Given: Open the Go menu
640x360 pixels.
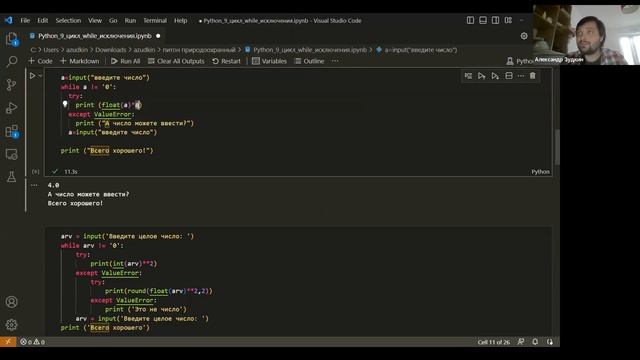Looking at the screenshot, I should pos(113,20).
